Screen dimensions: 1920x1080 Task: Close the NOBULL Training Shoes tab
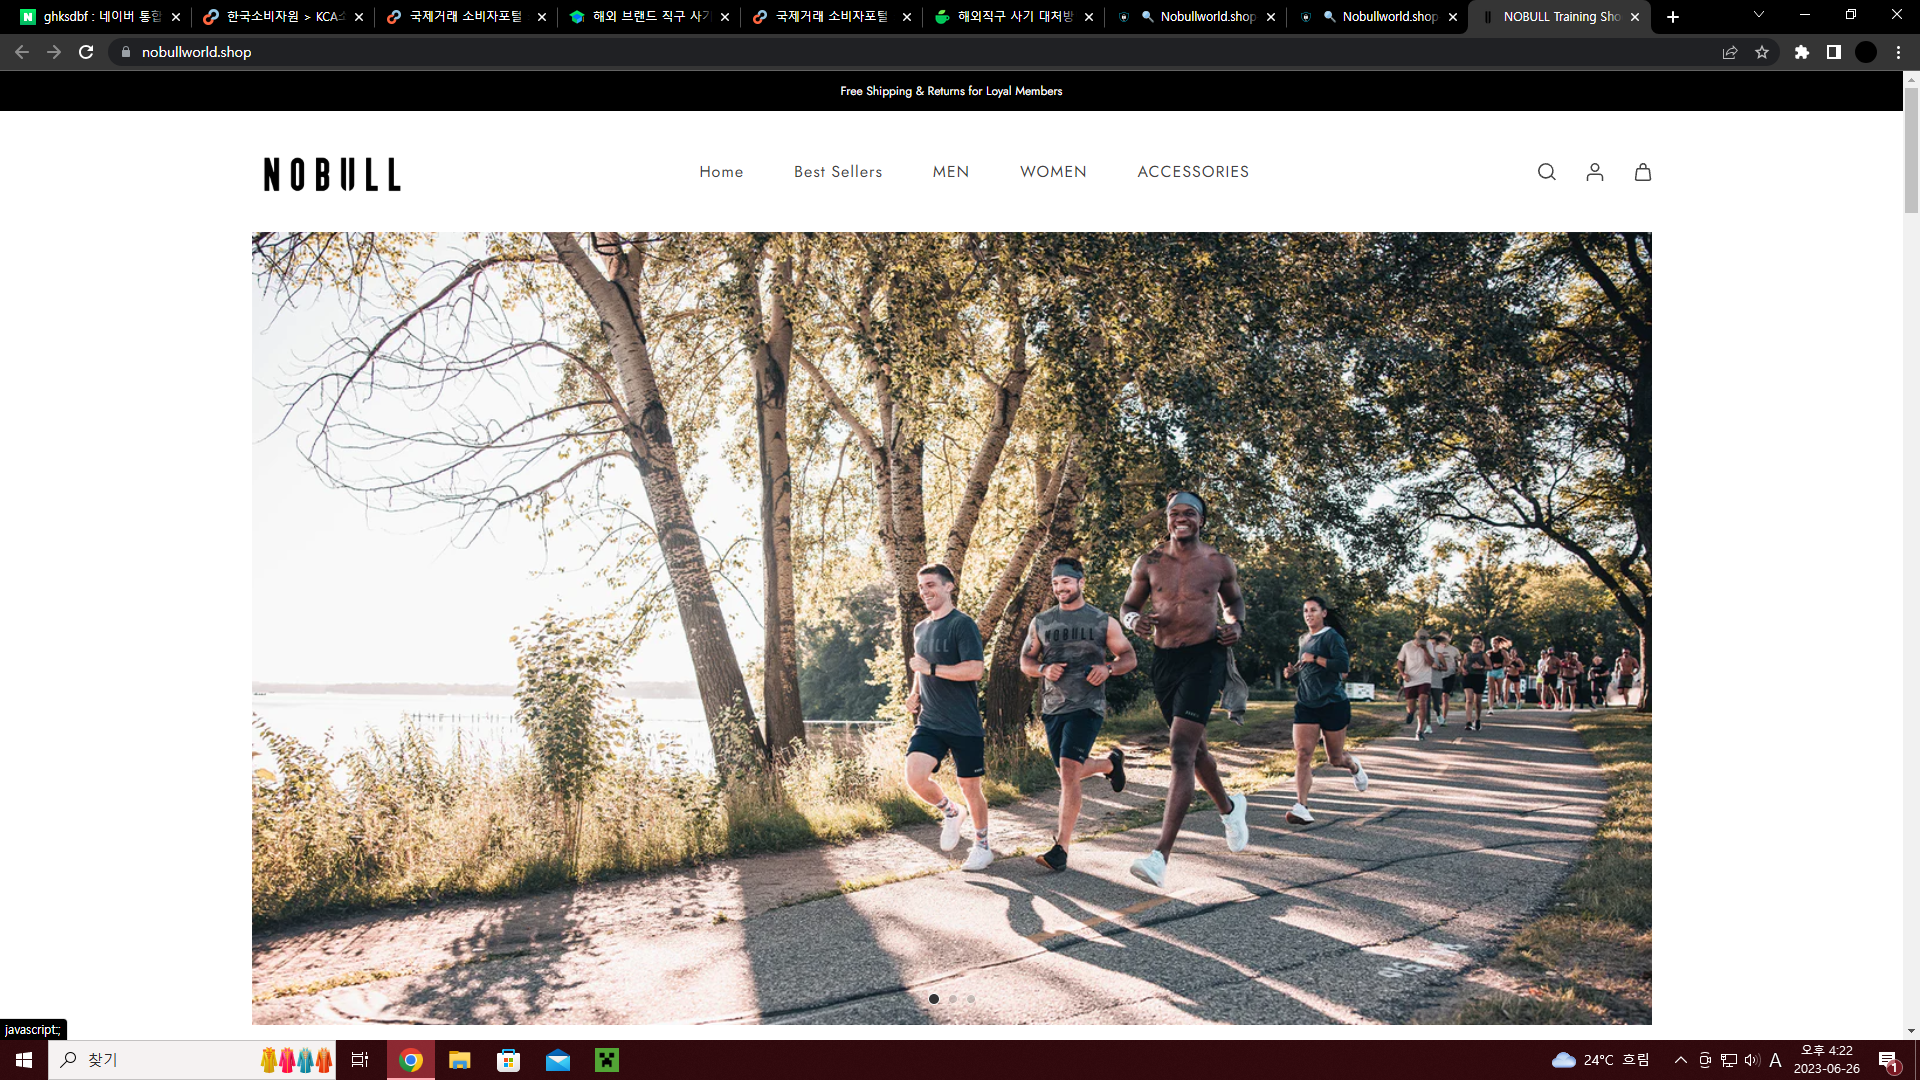1635,17
